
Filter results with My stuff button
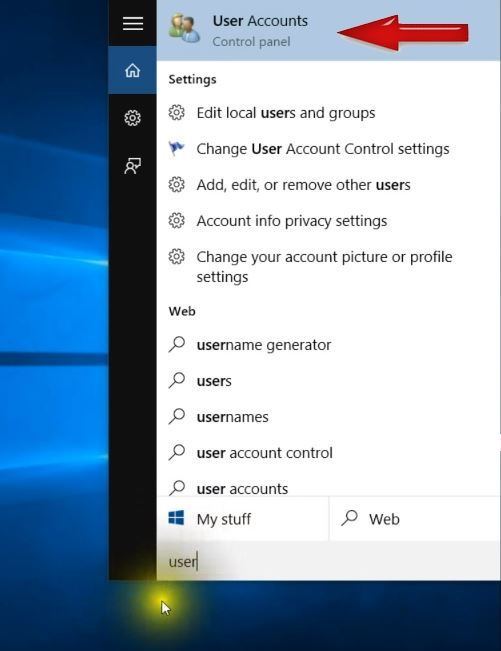(x=242, y=519)
